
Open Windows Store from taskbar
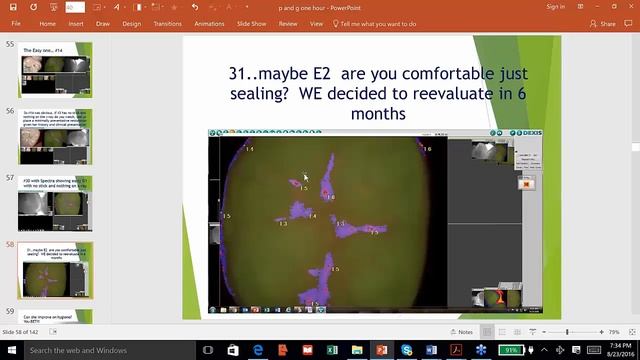[233, 350]
